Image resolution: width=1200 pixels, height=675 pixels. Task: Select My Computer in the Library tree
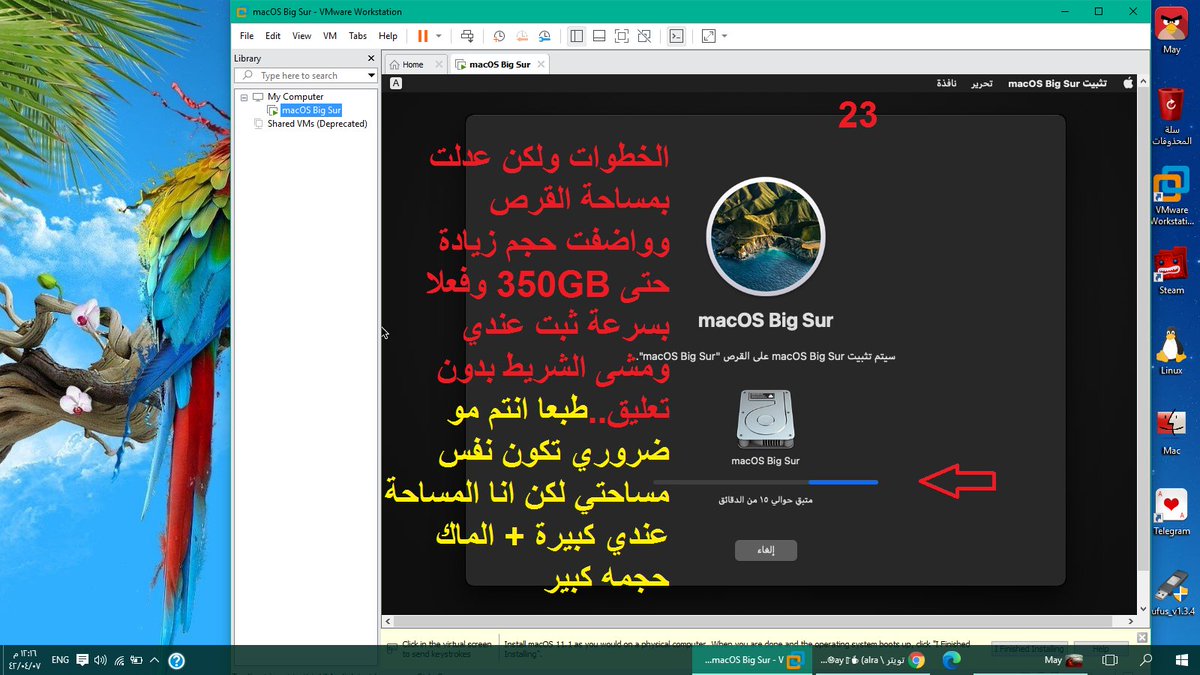pyautogui.click(x=295, y=97)
